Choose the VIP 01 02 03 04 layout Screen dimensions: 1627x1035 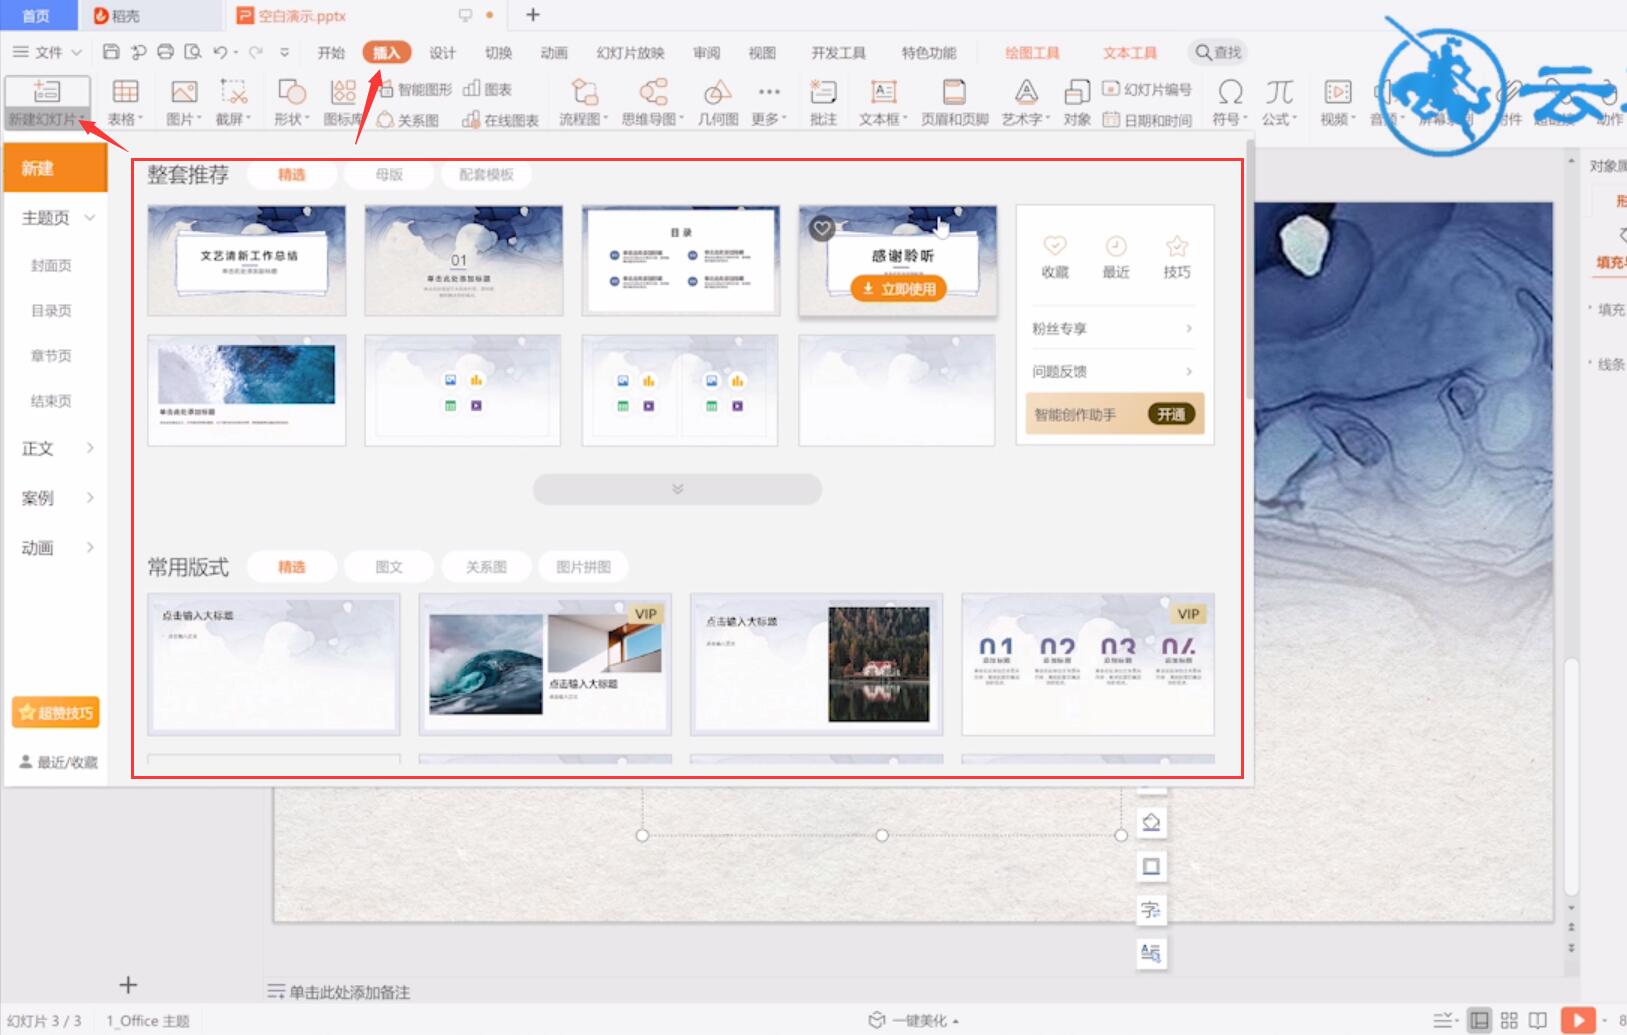click(x=1088, y=664)
